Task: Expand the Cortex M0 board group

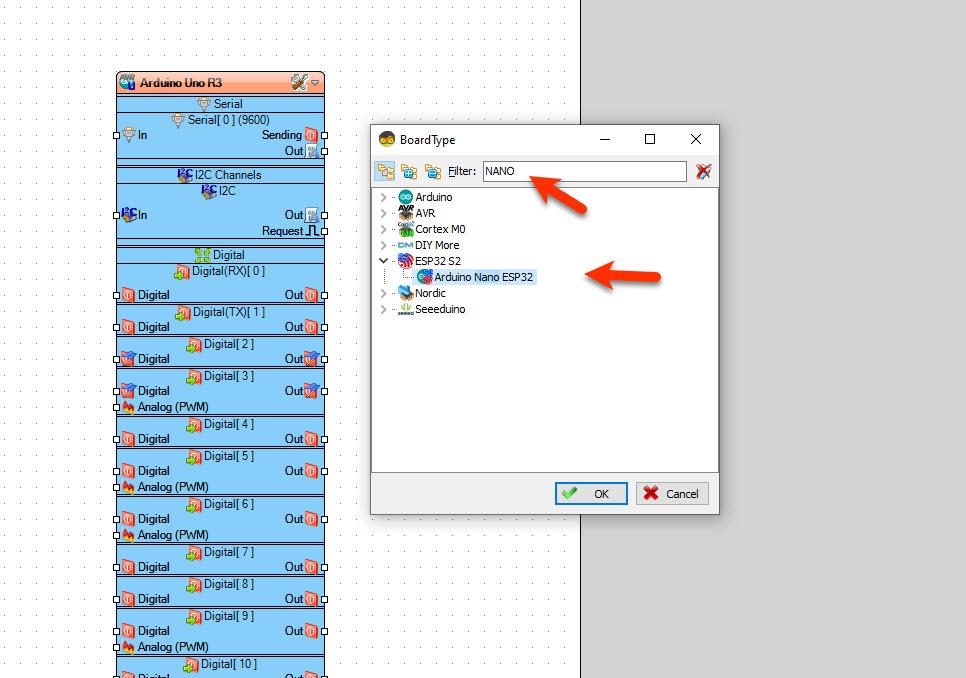Action: (383, 229)
